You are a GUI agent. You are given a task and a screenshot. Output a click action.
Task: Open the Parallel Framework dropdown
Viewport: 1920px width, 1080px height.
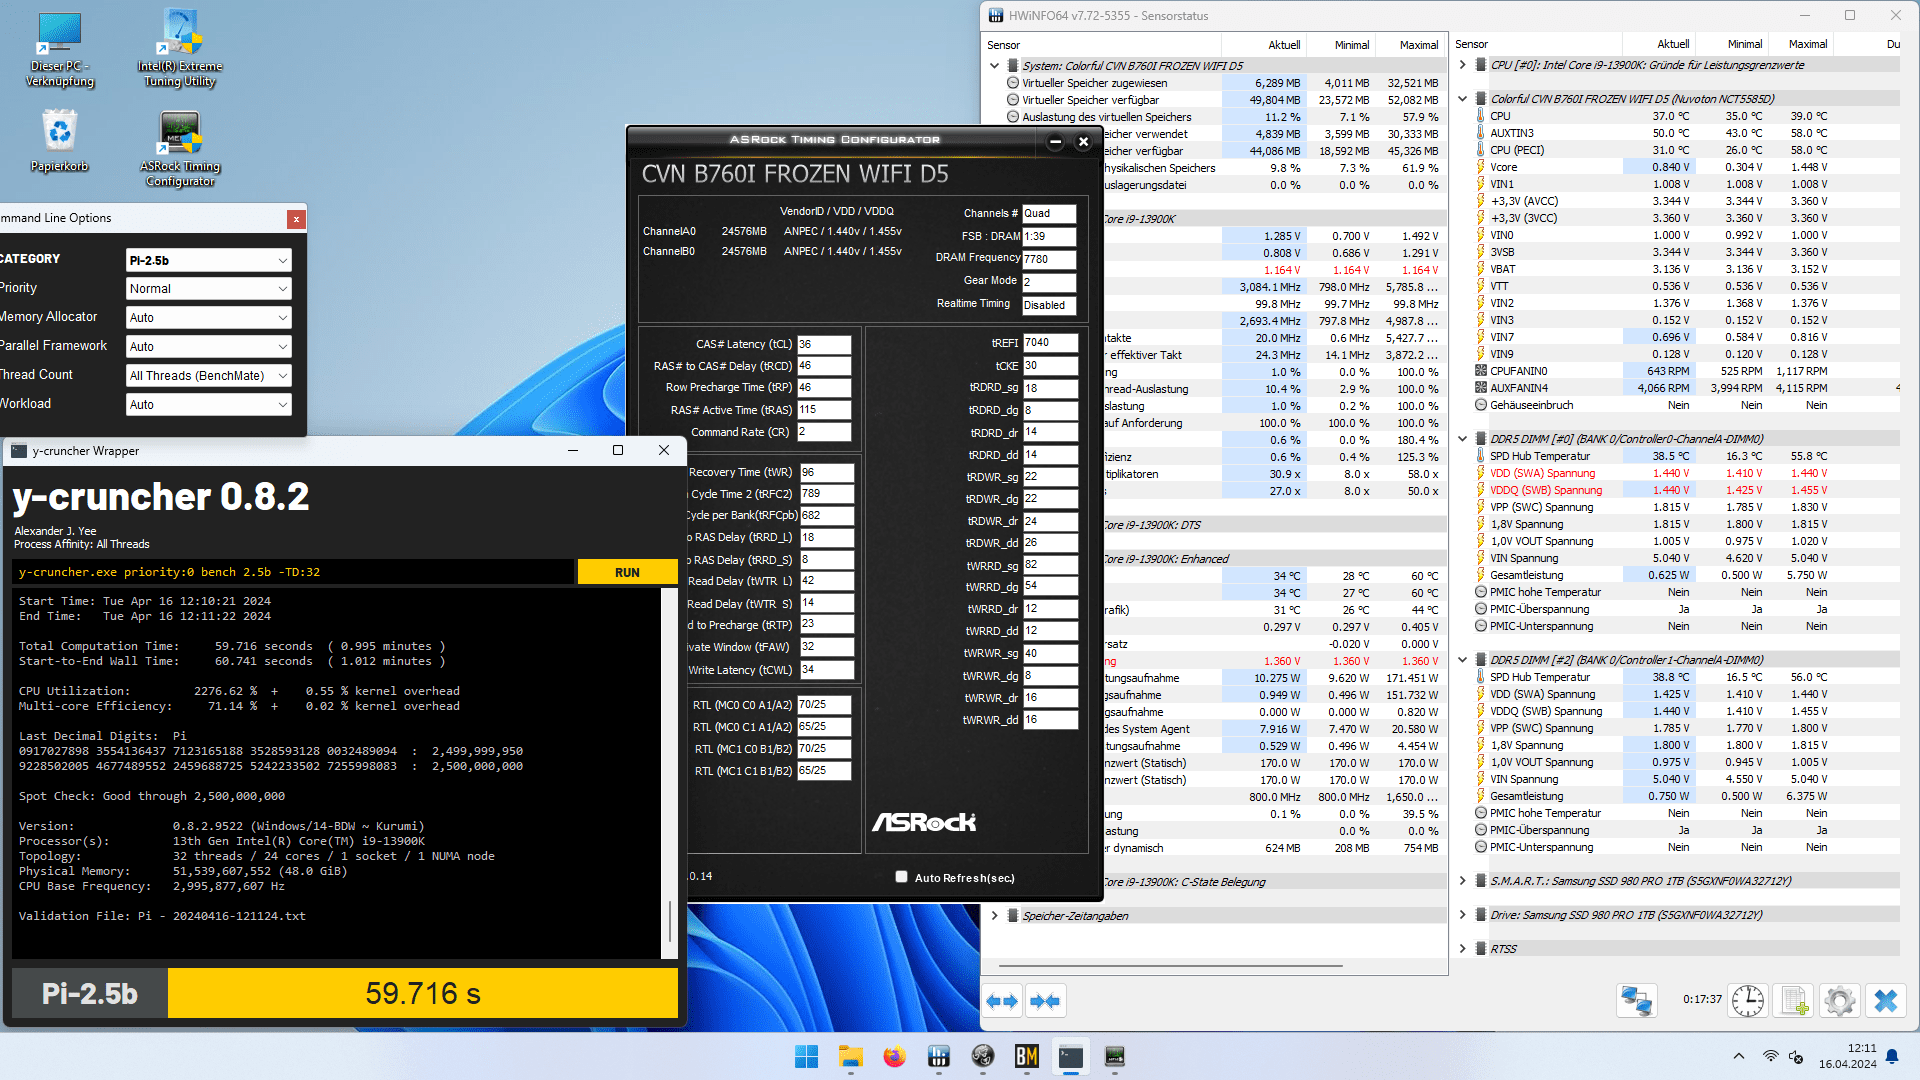coord(208,347)
